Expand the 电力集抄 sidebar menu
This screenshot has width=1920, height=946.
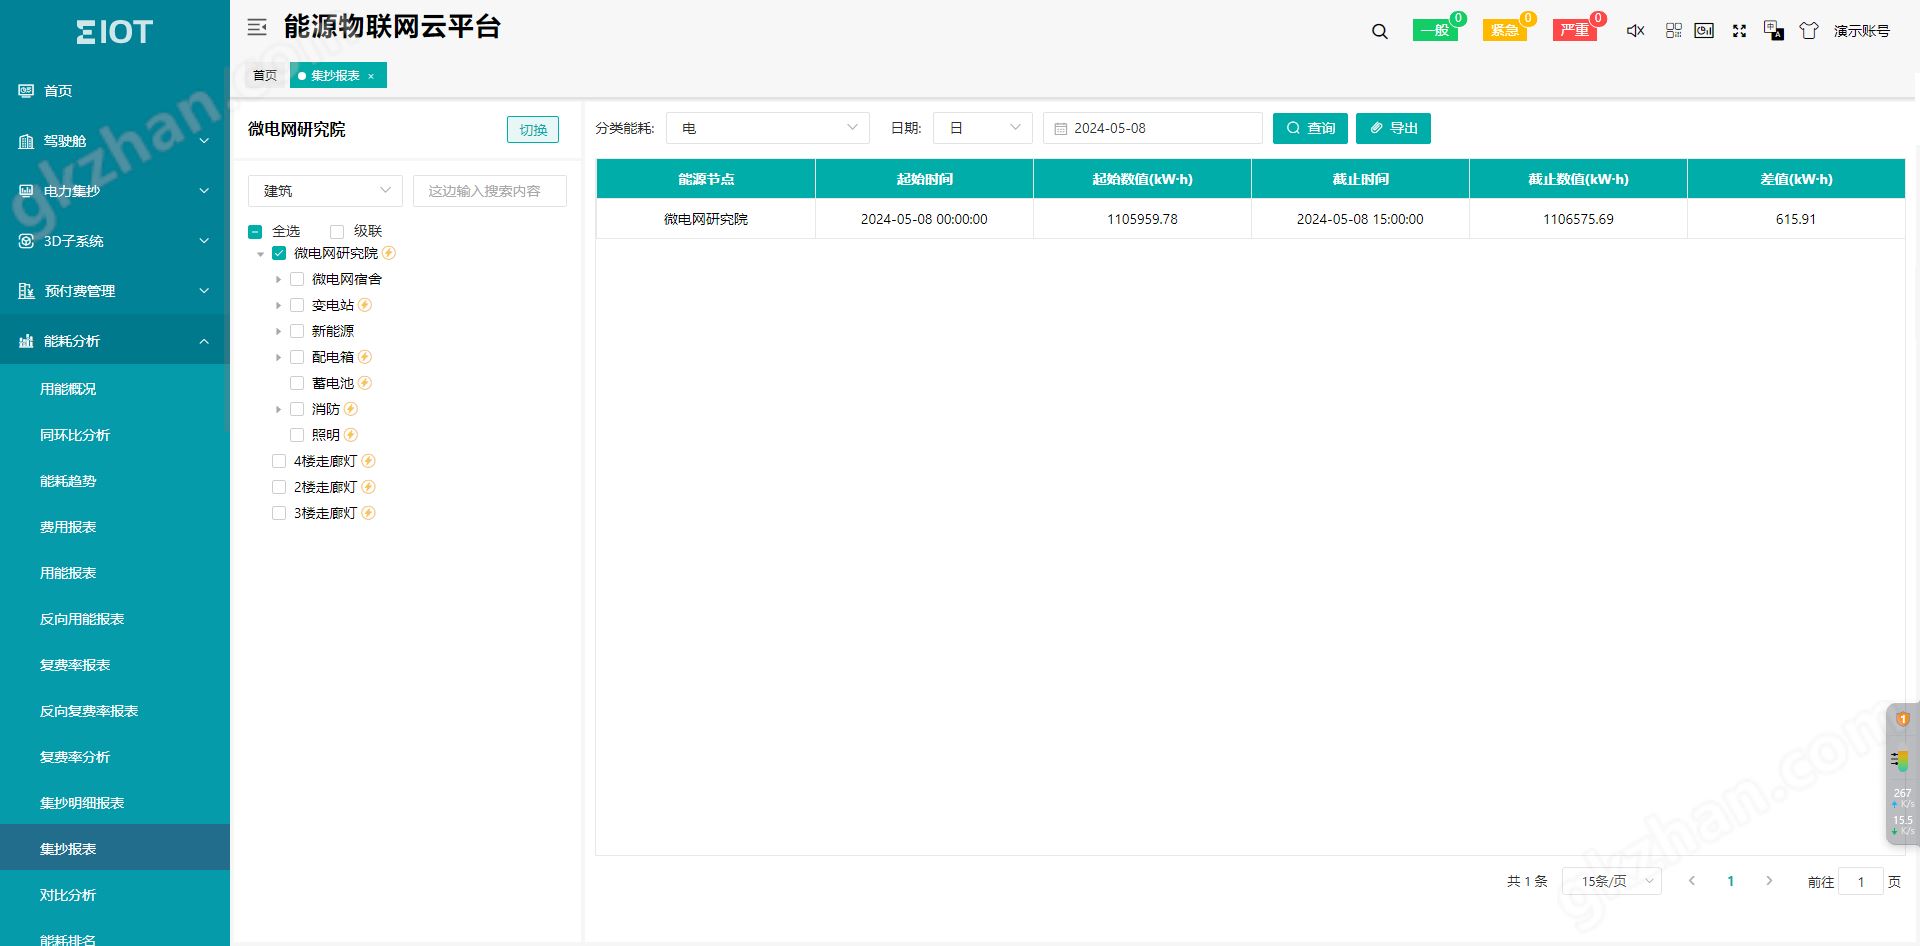(115, 191)
